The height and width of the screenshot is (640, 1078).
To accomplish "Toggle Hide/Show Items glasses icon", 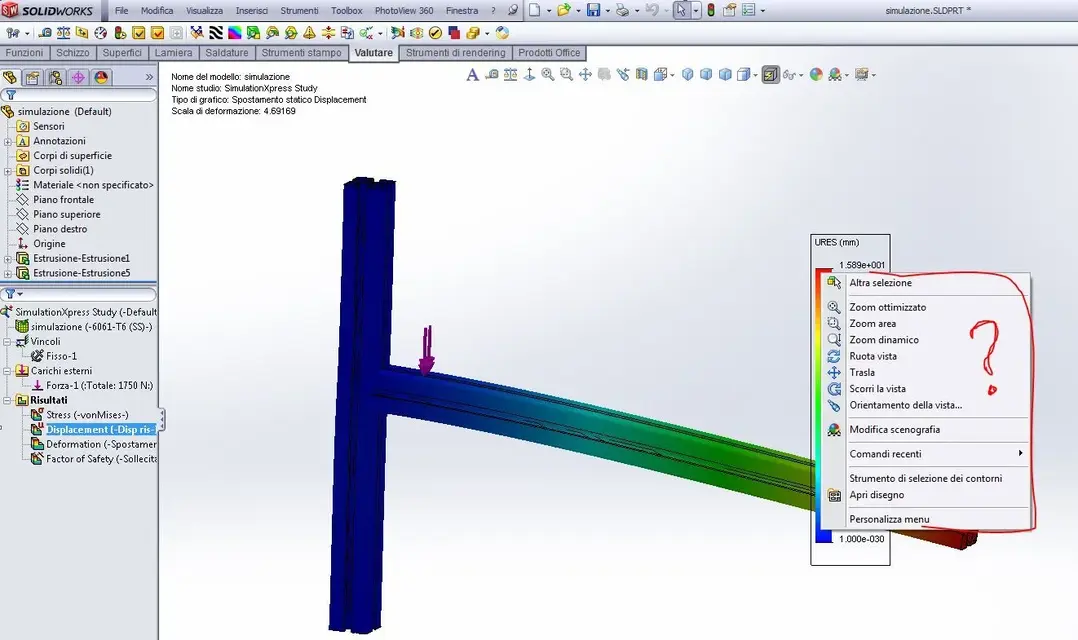I will (x=789, y=74).
